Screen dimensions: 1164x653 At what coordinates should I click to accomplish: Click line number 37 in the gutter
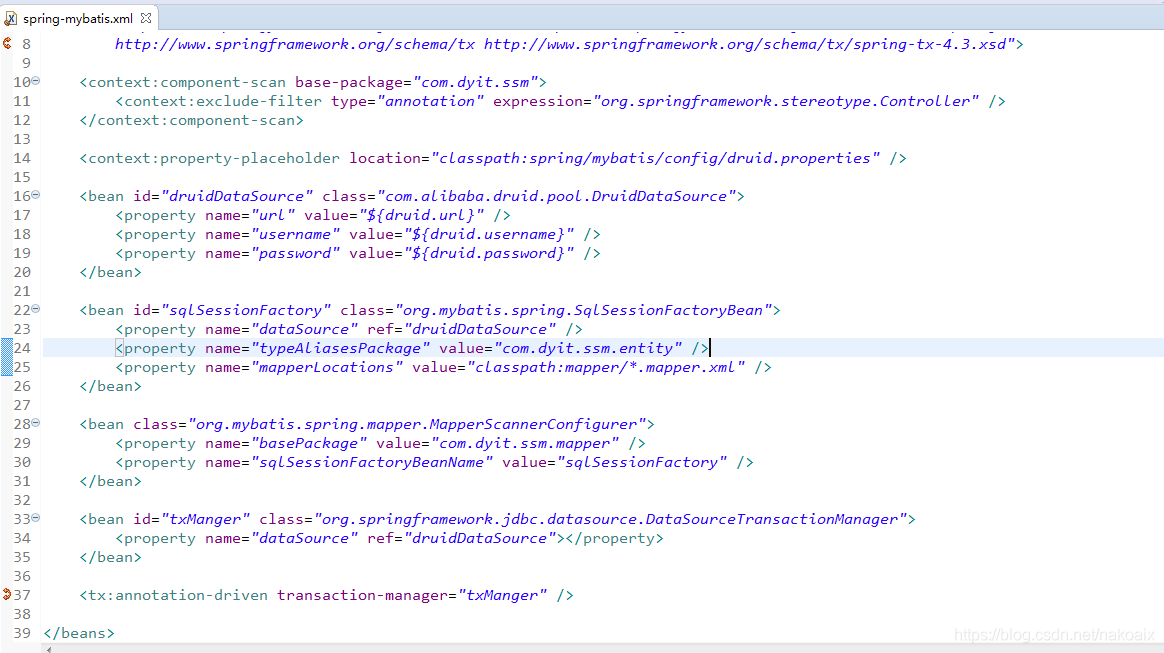[22, 595]
